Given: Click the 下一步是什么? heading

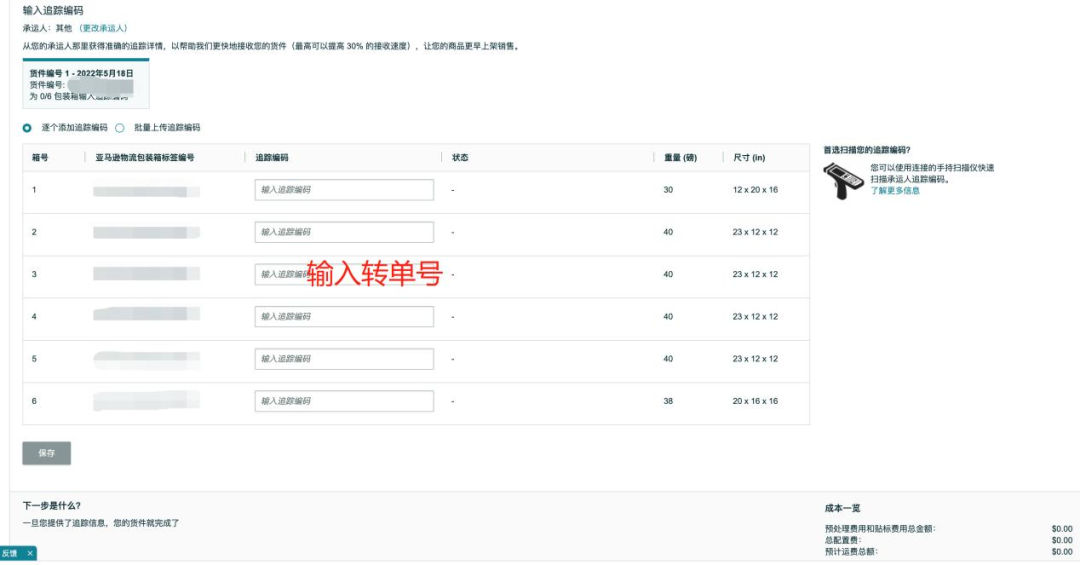Looking at the screenshot, I should [x=52, y=506].
